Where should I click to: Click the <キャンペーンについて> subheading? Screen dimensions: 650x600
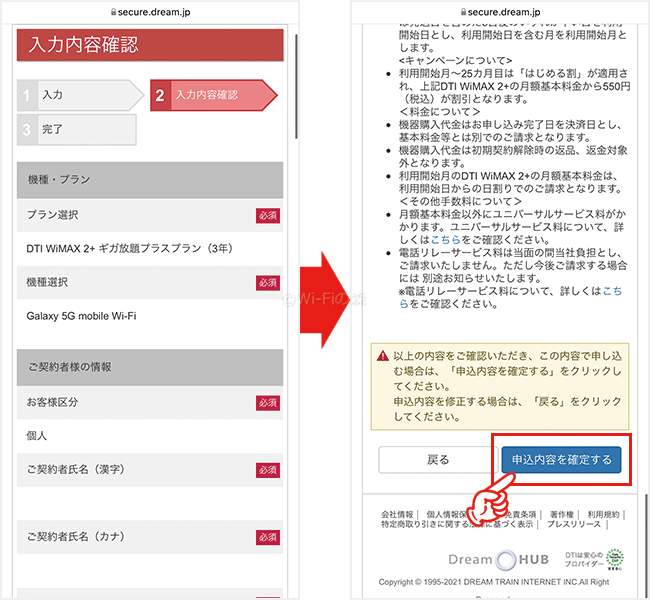(x=455, y=61)
